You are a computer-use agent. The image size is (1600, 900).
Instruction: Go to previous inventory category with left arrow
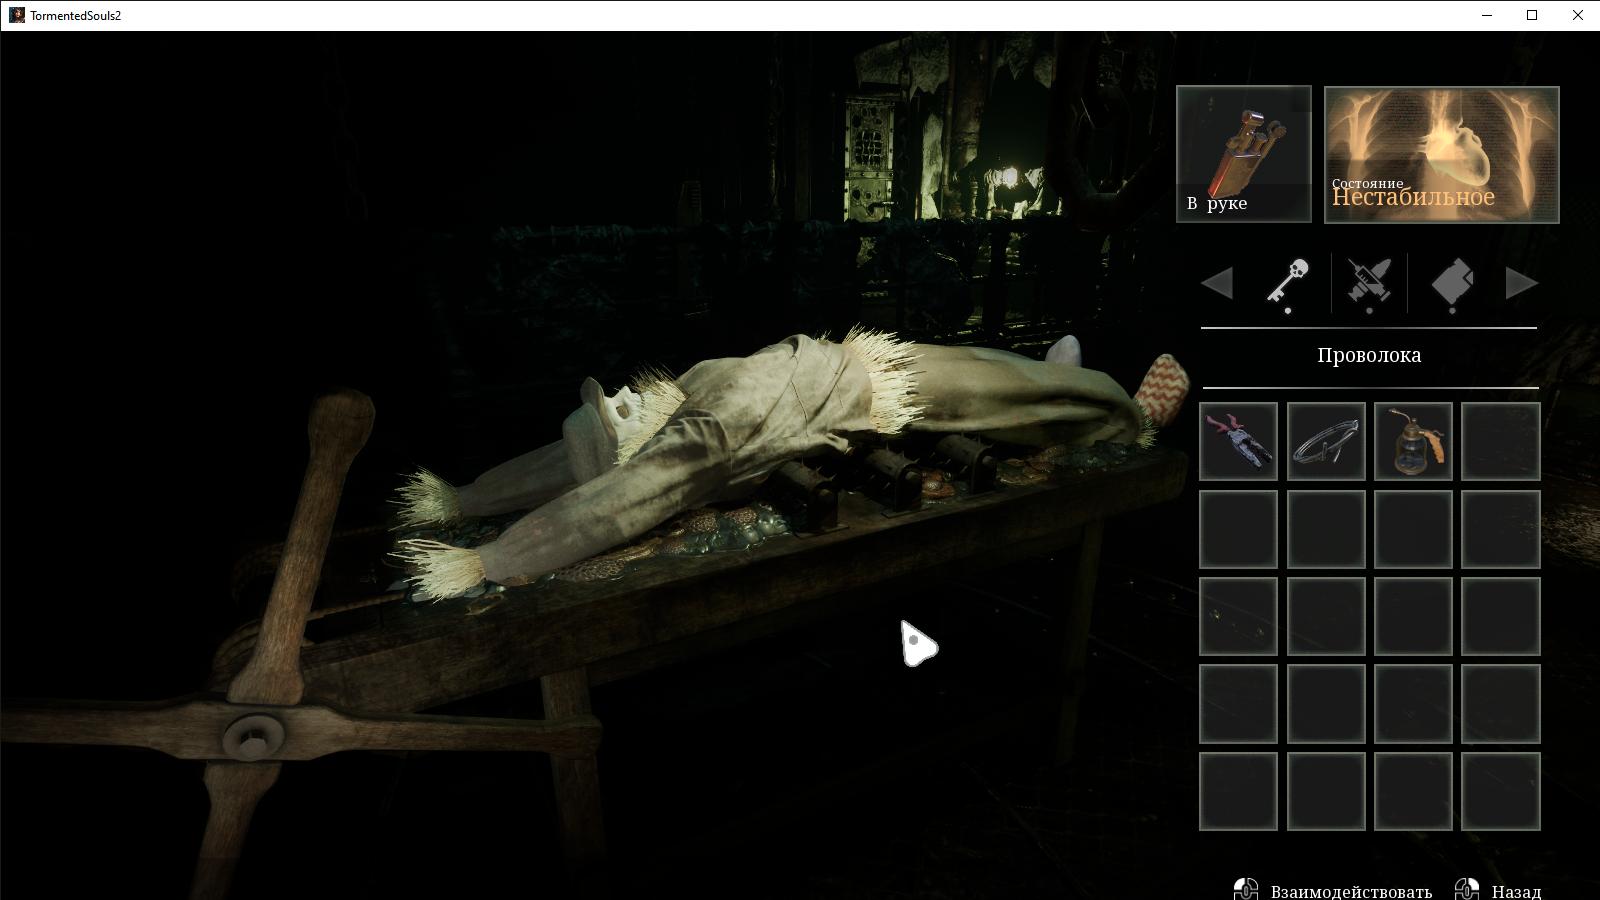pyautogui.click(x=1217, y=283)
